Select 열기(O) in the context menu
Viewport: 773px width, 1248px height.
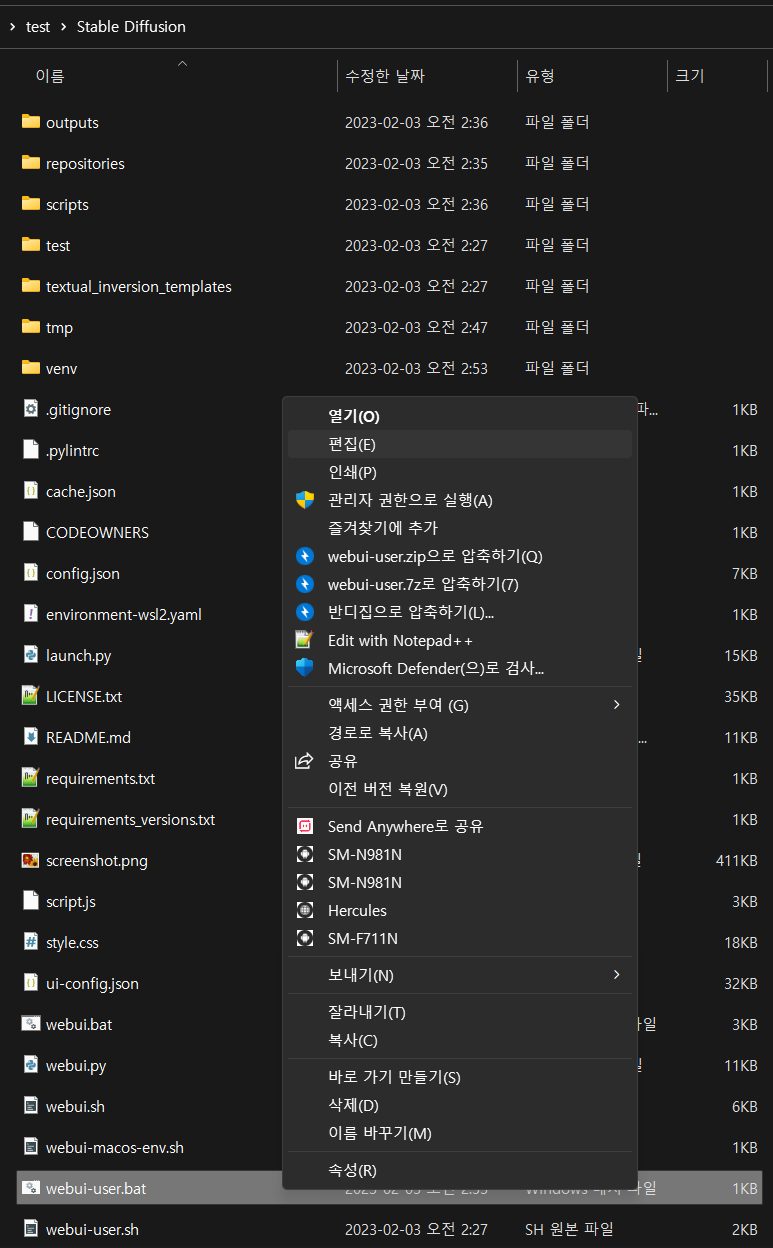460,416
